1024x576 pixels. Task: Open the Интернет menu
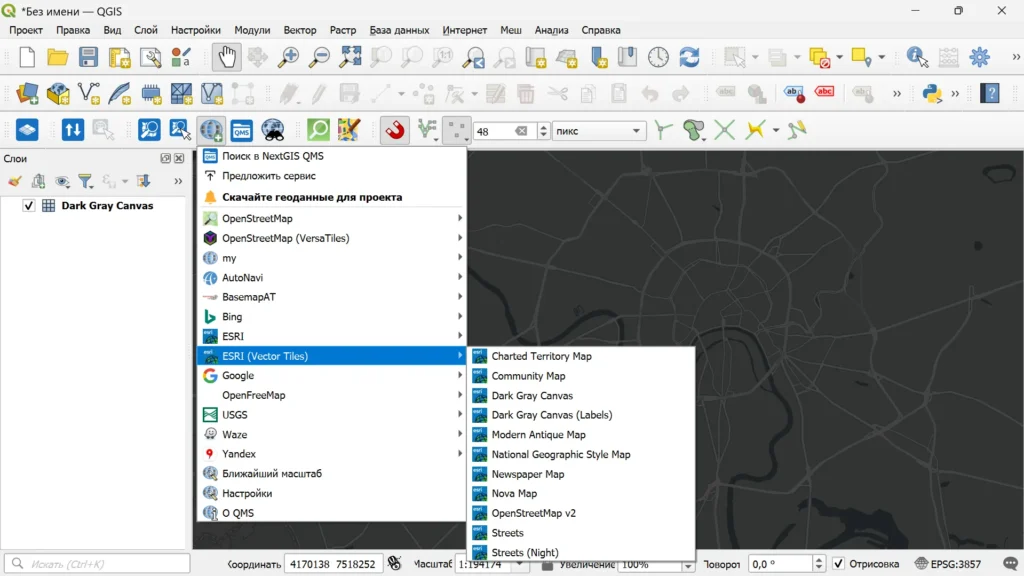pyautogui.click(x=464, y=30)
